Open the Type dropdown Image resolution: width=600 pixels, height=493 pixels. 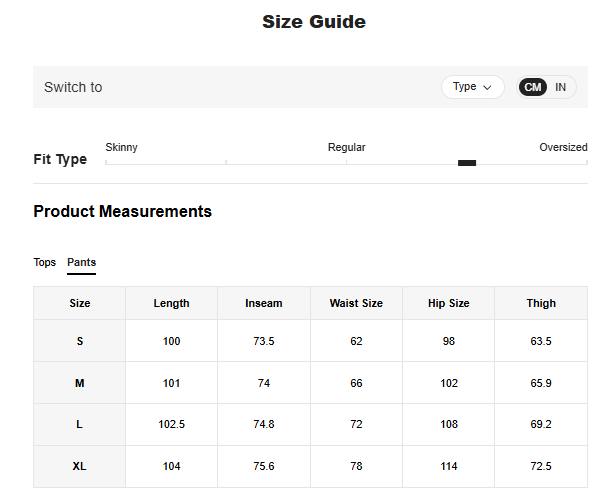click(x=472, y=87)
